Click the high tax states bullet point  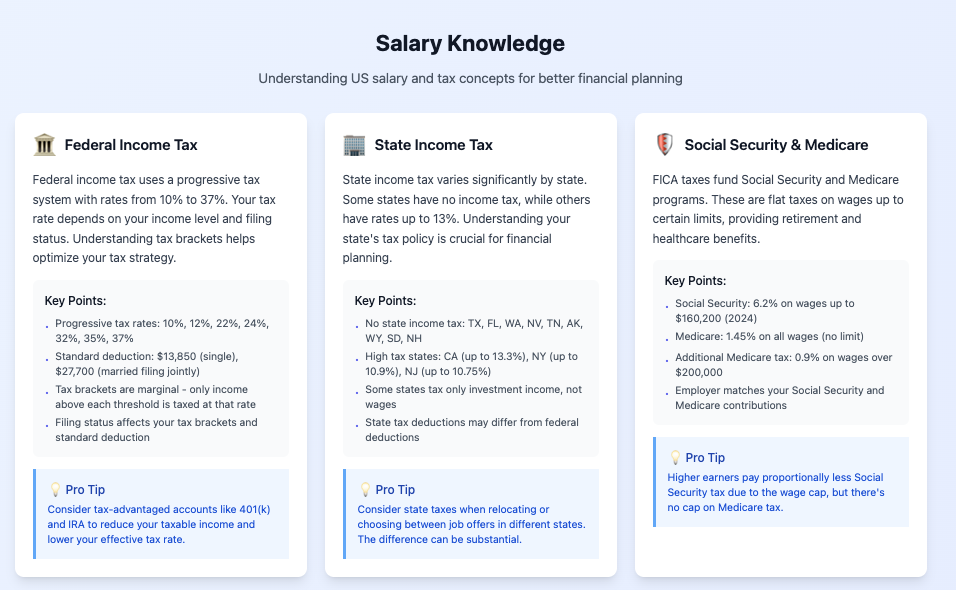[x=472, y=364]
